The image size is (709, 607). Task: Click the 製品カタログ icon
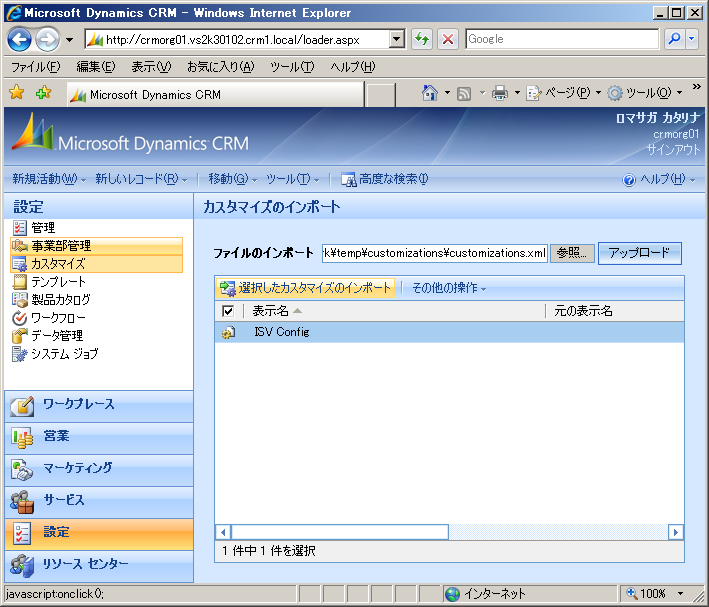tap(20, 299)
